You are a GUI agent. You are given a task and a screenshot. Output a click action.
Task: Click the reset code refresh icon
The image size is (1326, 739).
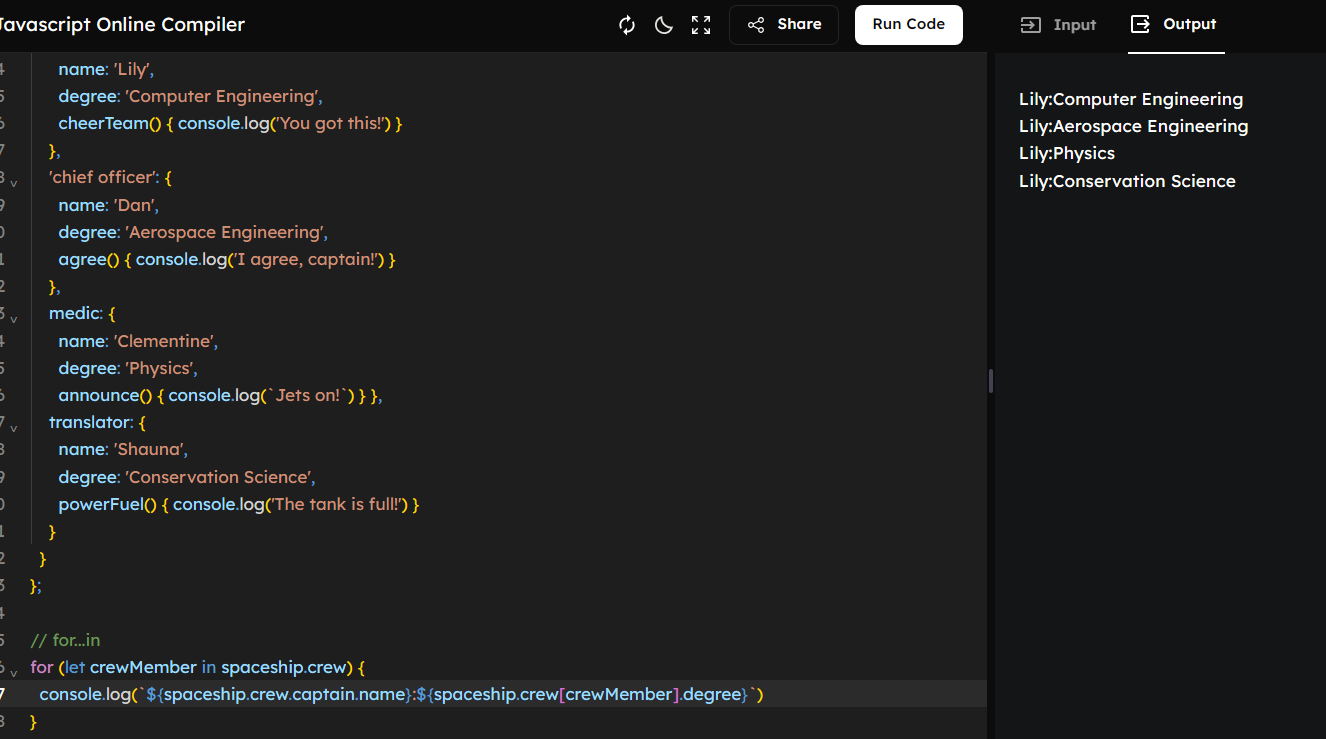coord(627,25)
